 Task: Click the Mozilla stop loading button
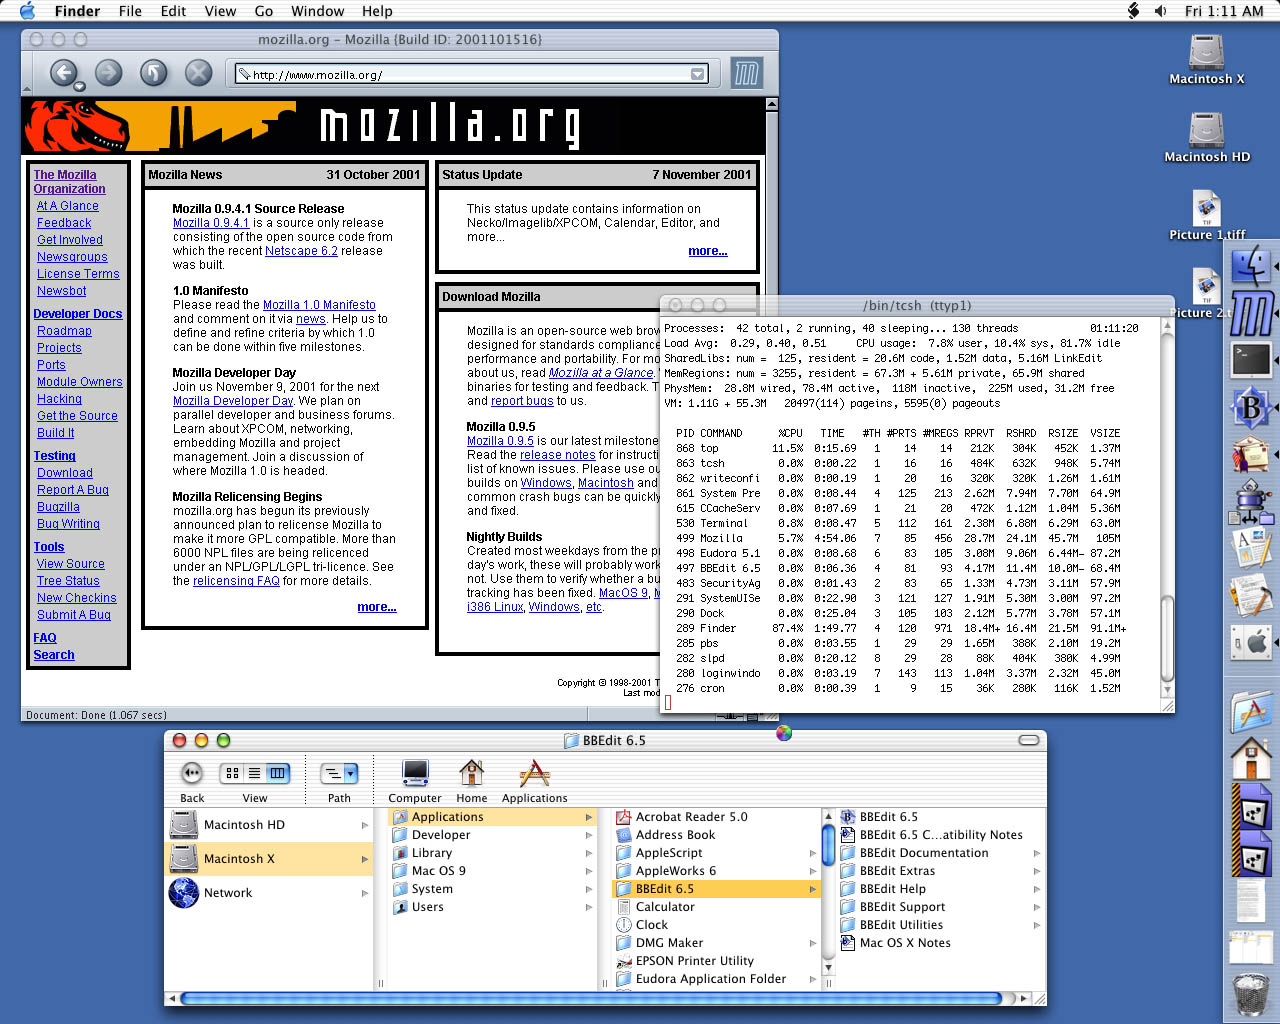(199, 73)
